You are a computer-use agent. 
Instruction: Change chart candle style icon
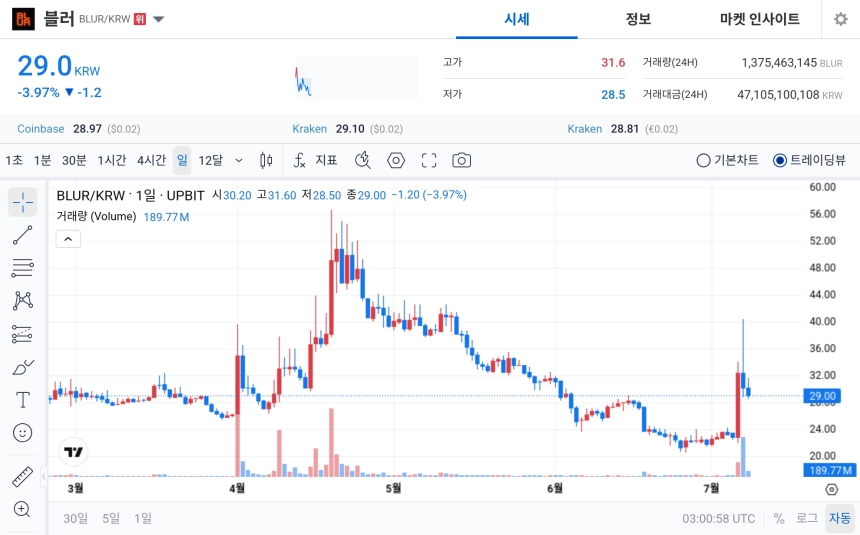[266, 160]
